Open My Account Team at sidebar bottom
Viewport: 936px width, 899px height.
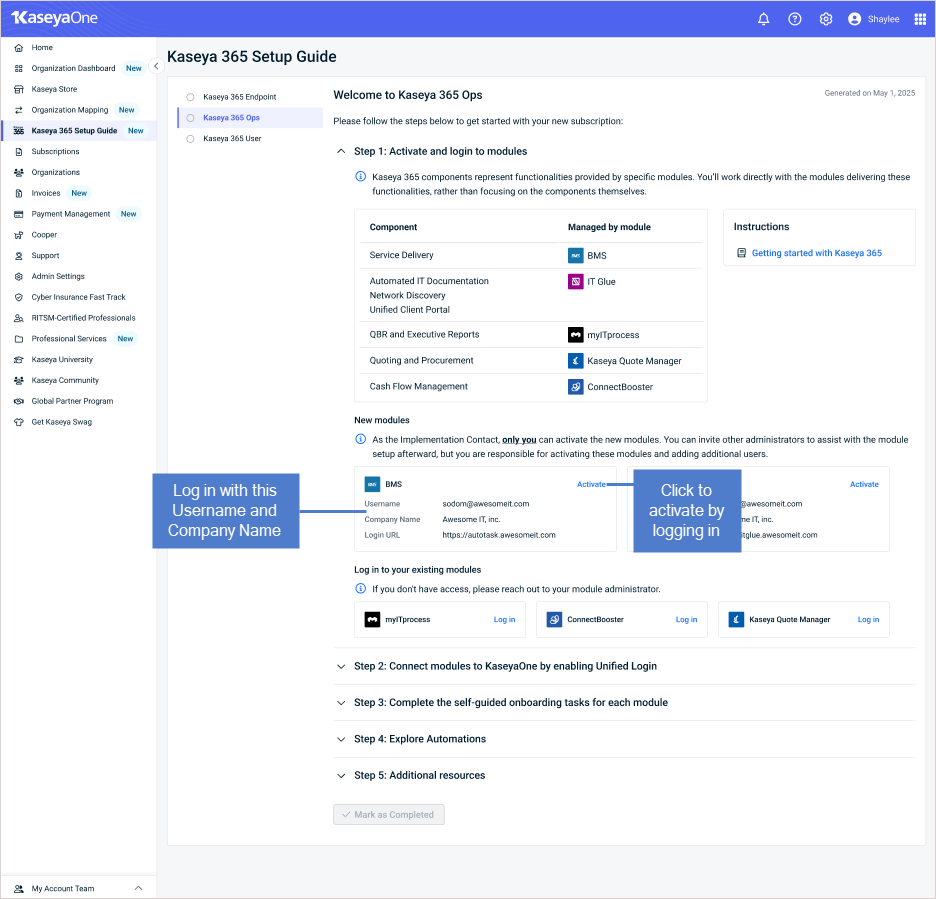click(63, 888)
